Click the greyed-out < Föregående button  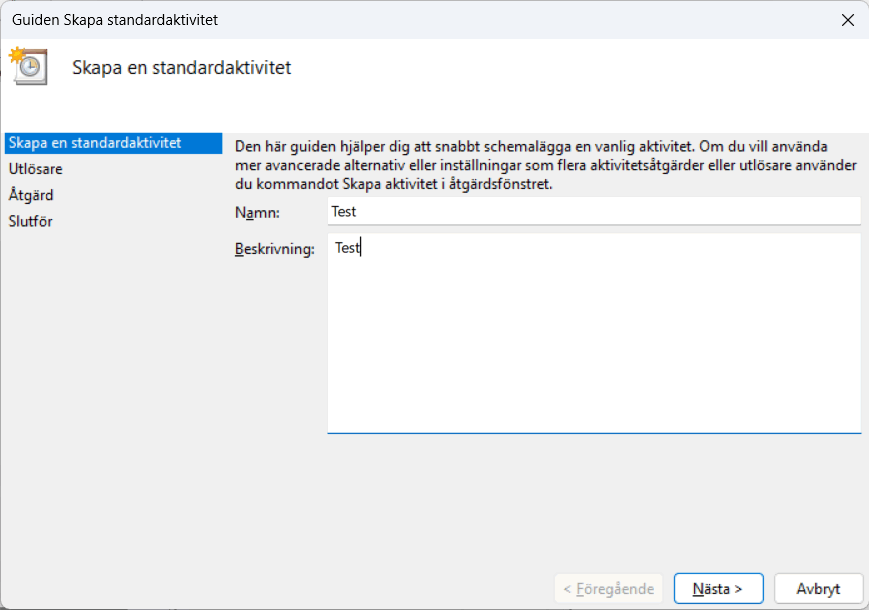(x=608, y=589)
